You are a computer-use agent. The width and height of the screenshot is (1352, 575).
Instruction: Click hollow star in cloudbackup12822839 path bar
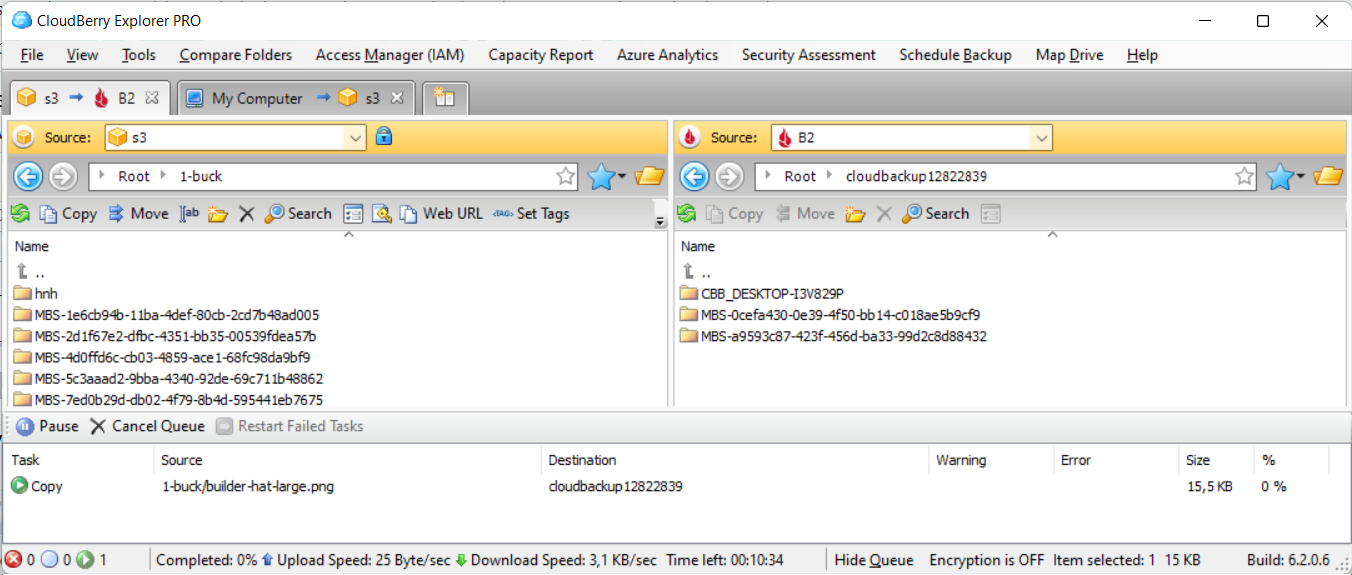pos(1244,176)
